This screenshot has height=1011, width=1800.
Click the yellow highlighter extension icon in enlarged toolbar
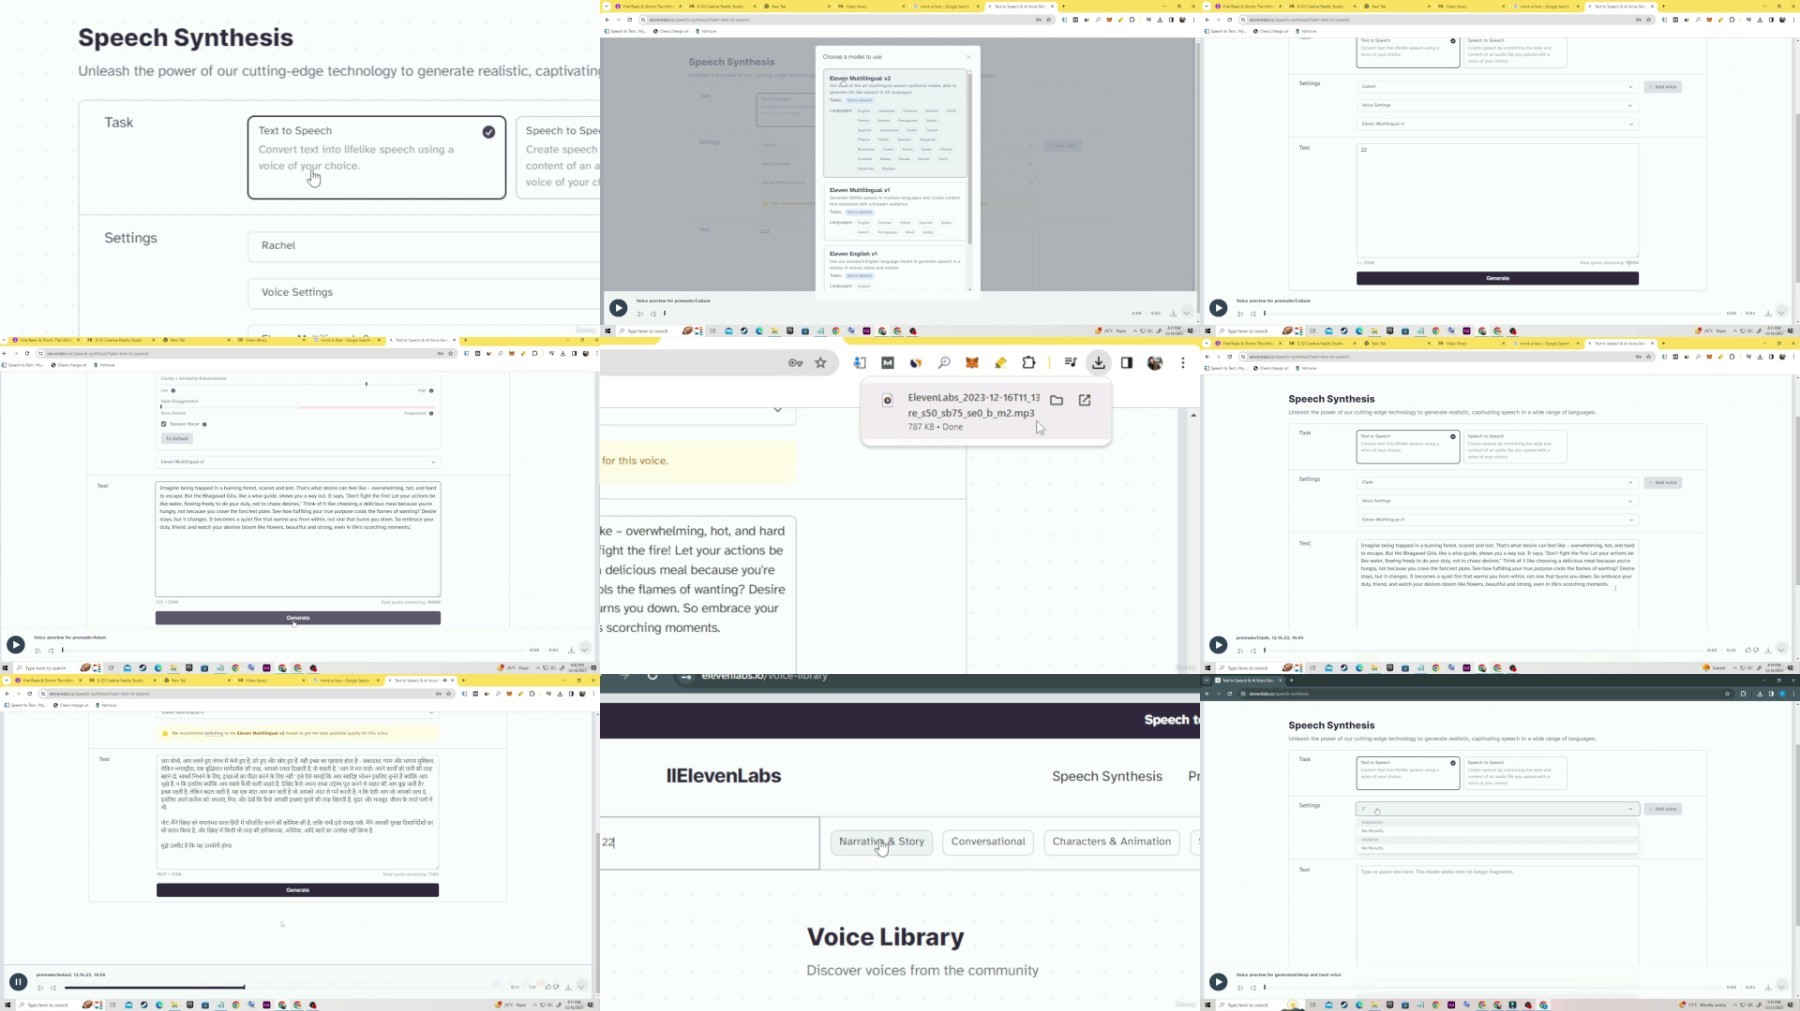click(x=1000, y=363)
